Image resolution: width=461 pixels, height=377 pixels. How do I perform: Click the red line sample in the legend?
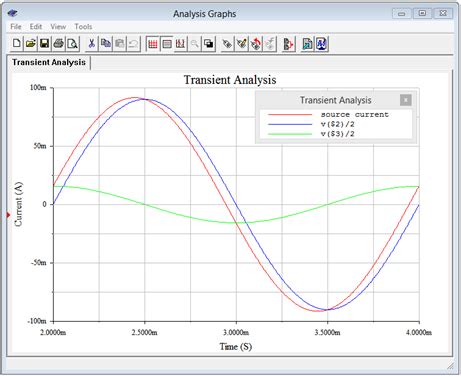(290, 115)
